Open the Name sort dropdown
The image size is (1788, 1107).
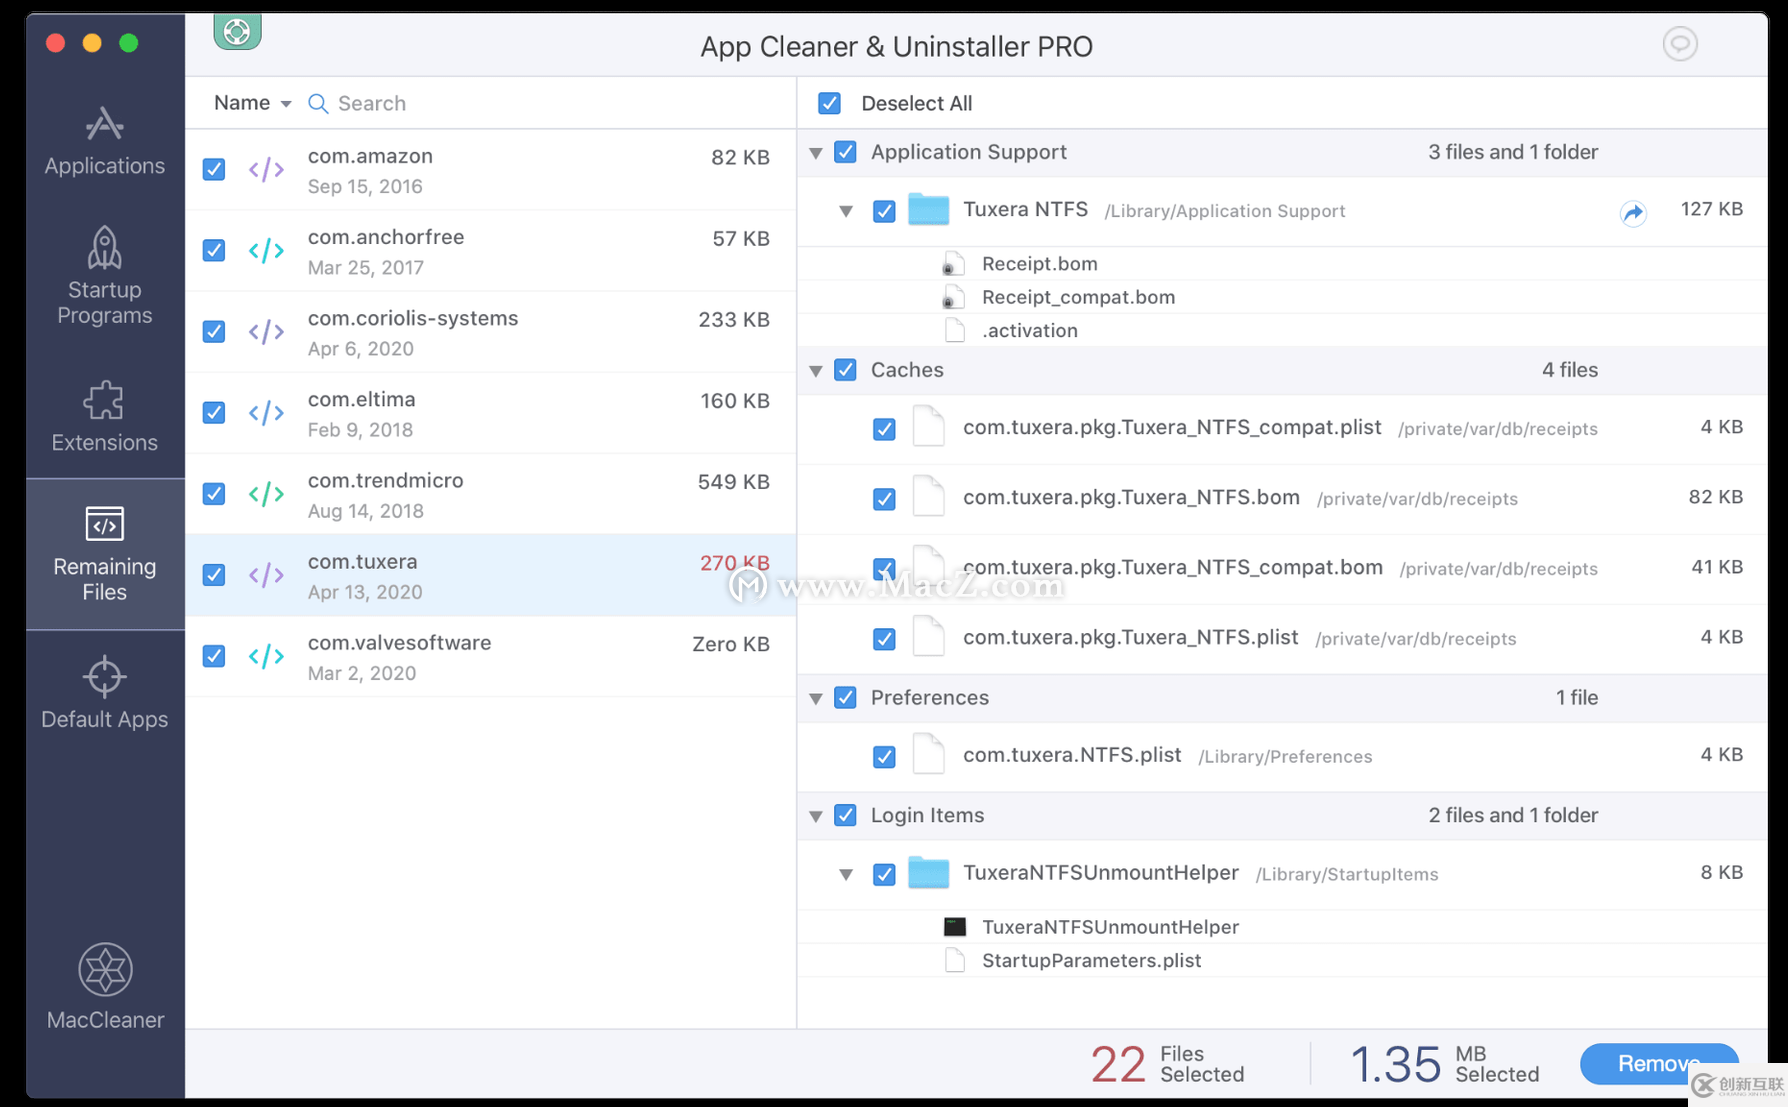252,103
